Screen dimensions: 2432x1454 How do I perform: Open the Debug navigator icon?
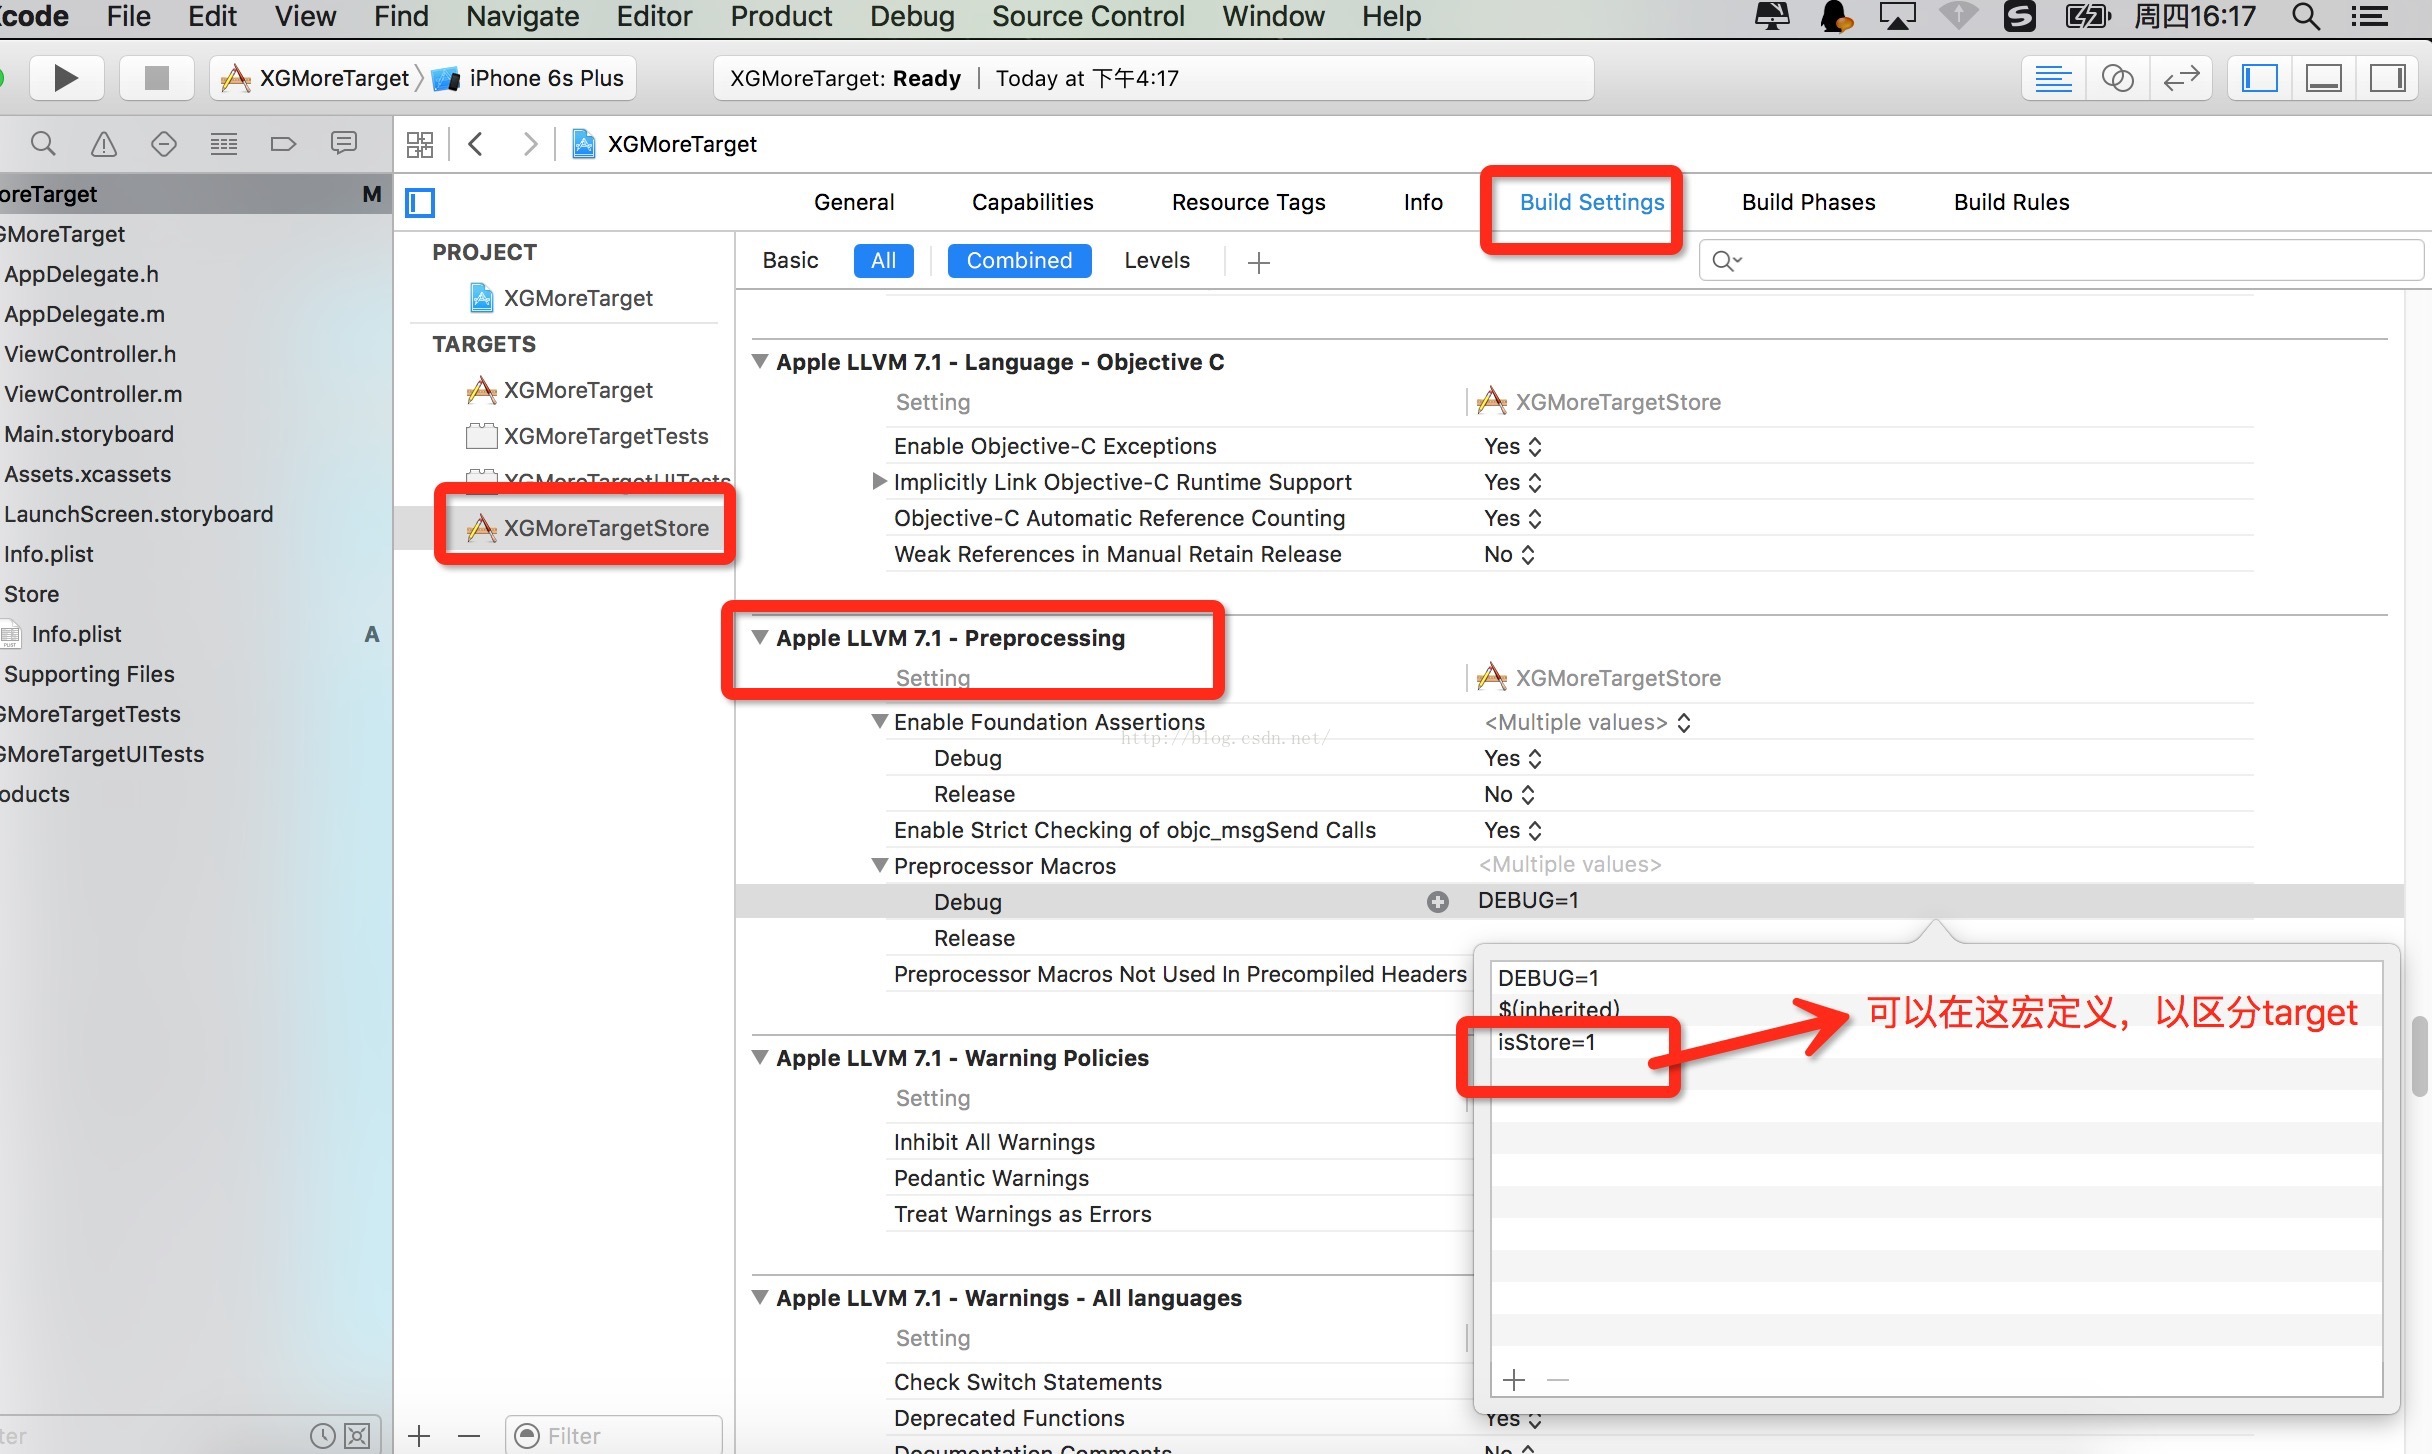(x=223, y=144)
